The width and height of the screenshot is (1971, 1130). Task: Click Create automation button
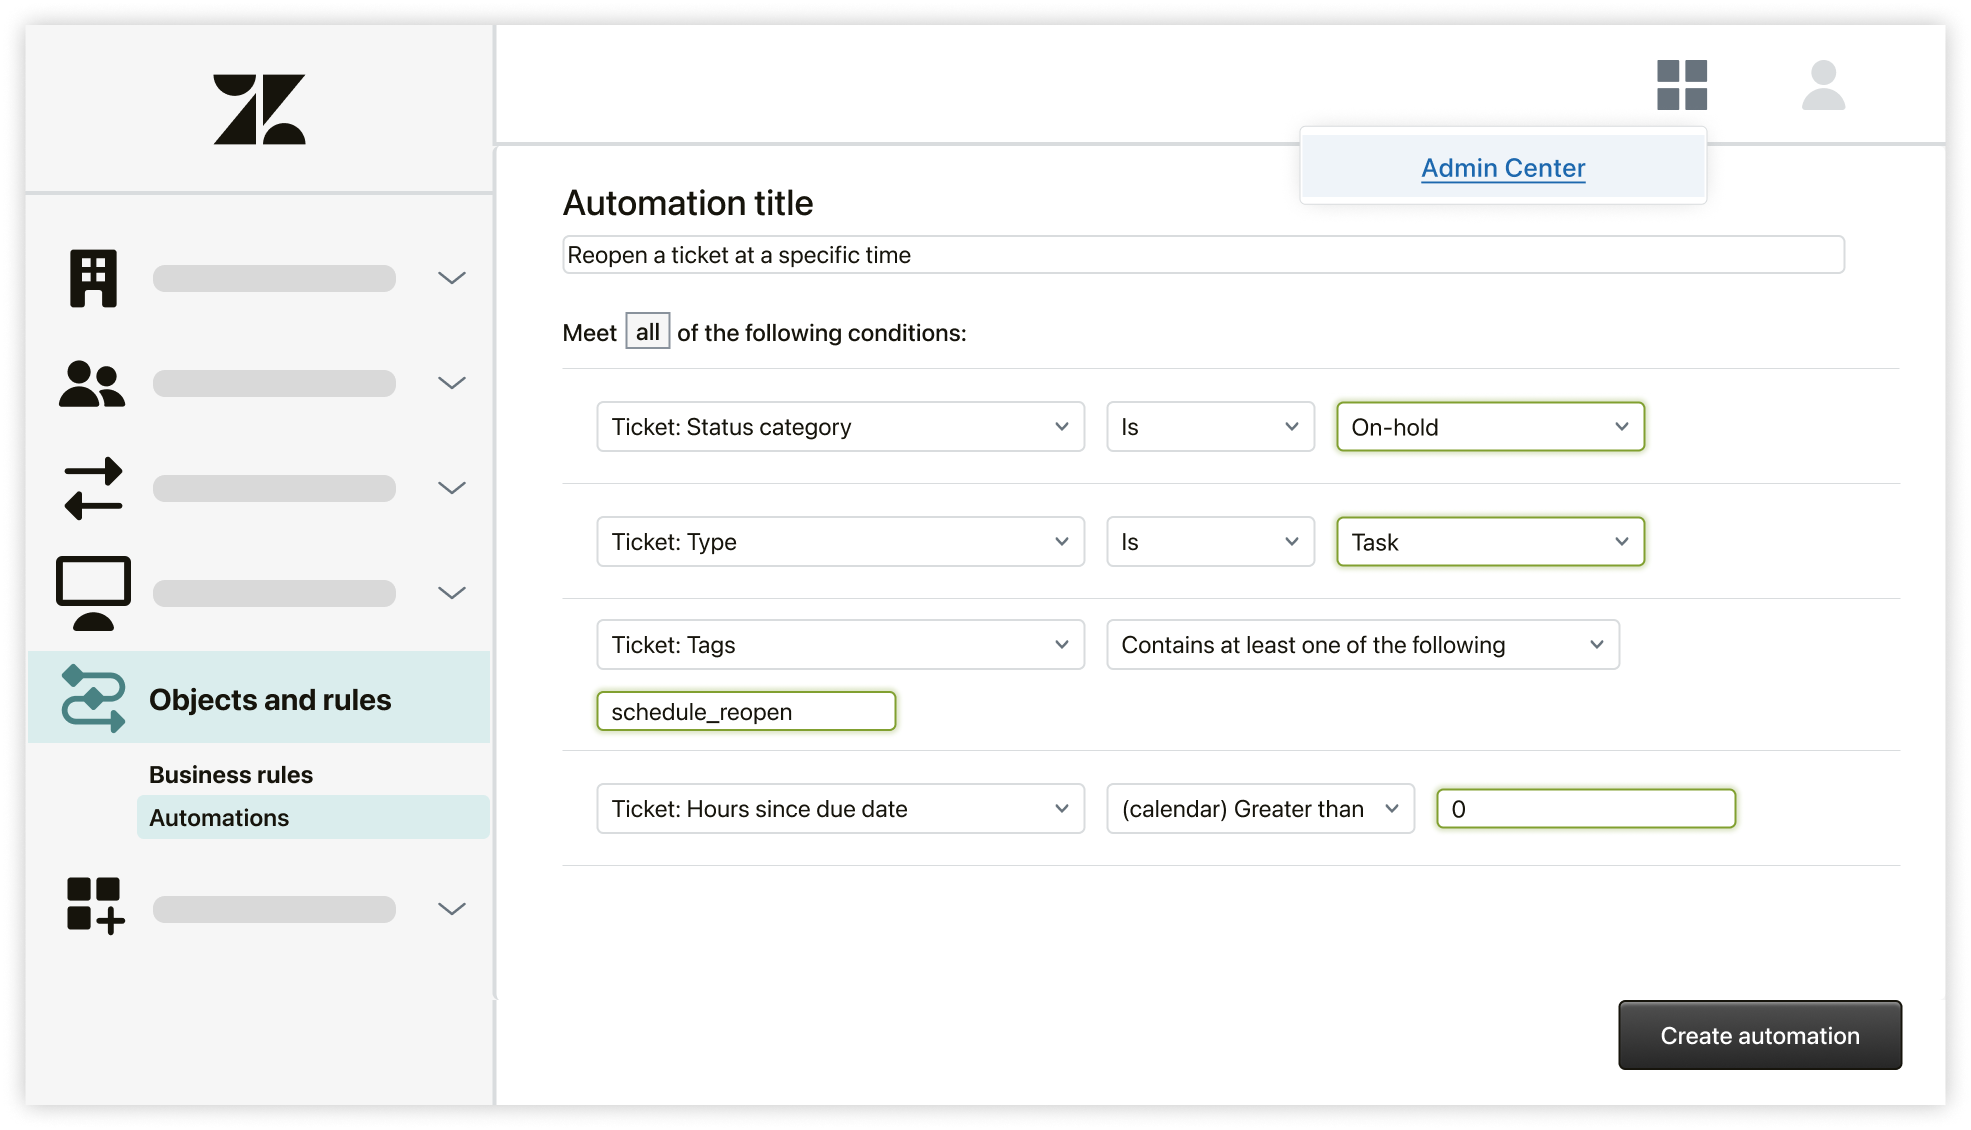(x=1757, y=1035)
